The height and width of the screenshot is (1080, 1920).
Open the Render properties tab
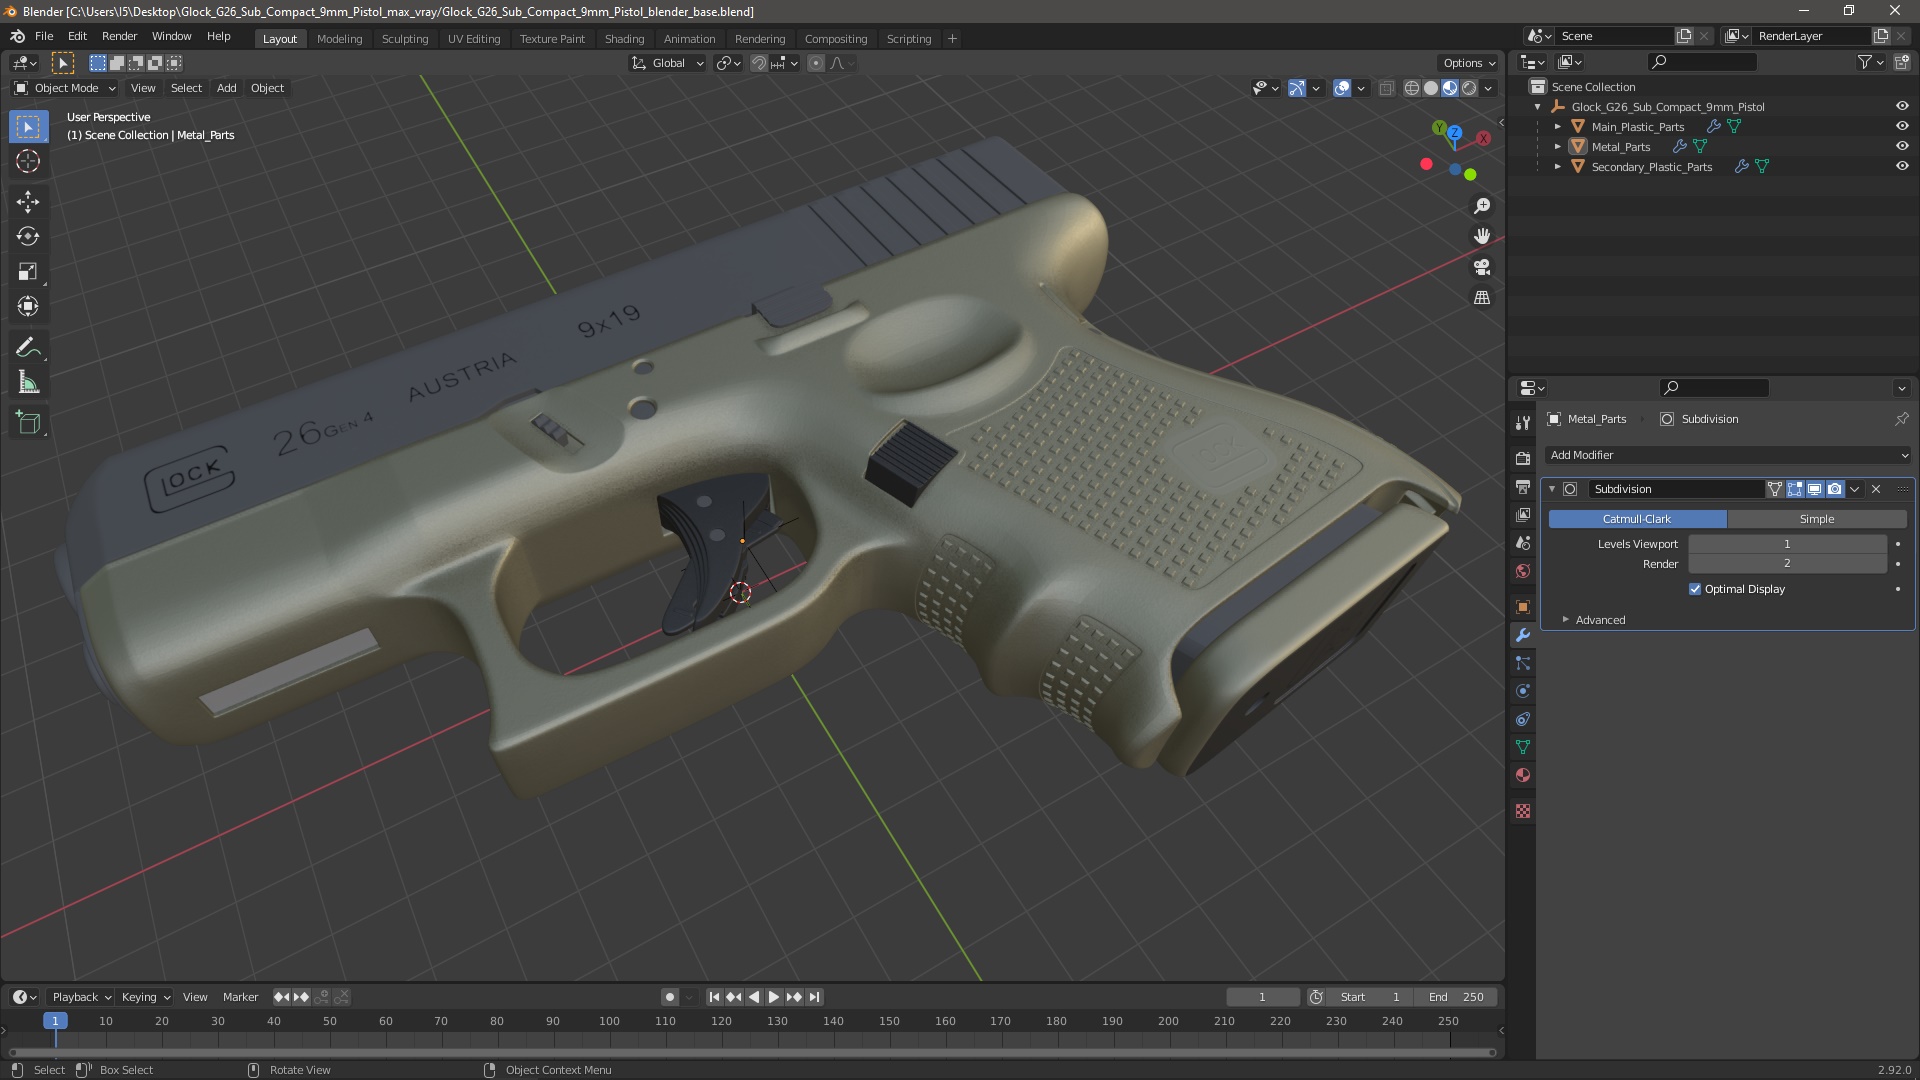(x=1523, y=459)
